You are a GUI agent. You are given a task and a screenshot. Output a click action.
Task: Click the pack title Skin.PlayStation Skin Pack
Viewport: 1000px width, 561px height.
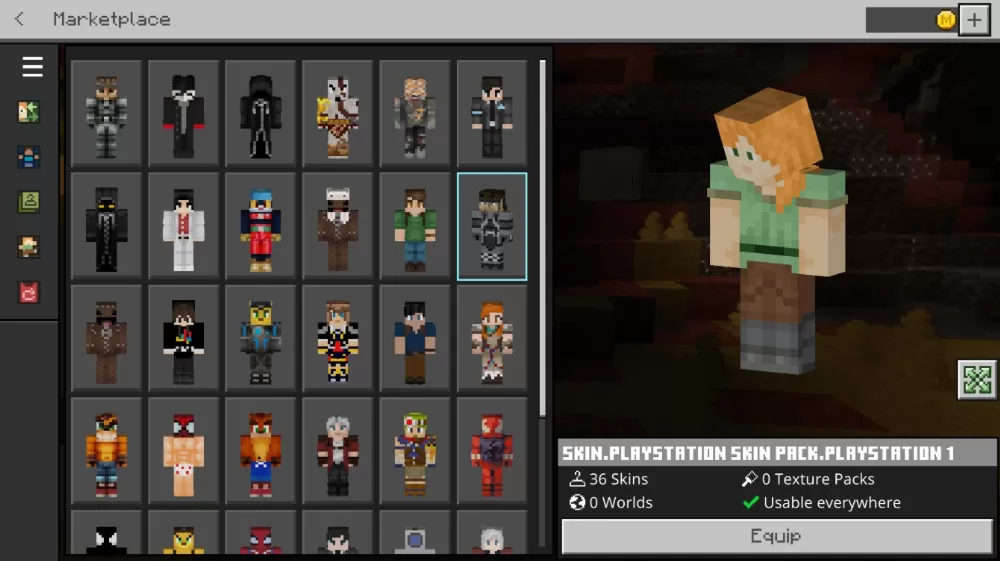pos(758,453)
